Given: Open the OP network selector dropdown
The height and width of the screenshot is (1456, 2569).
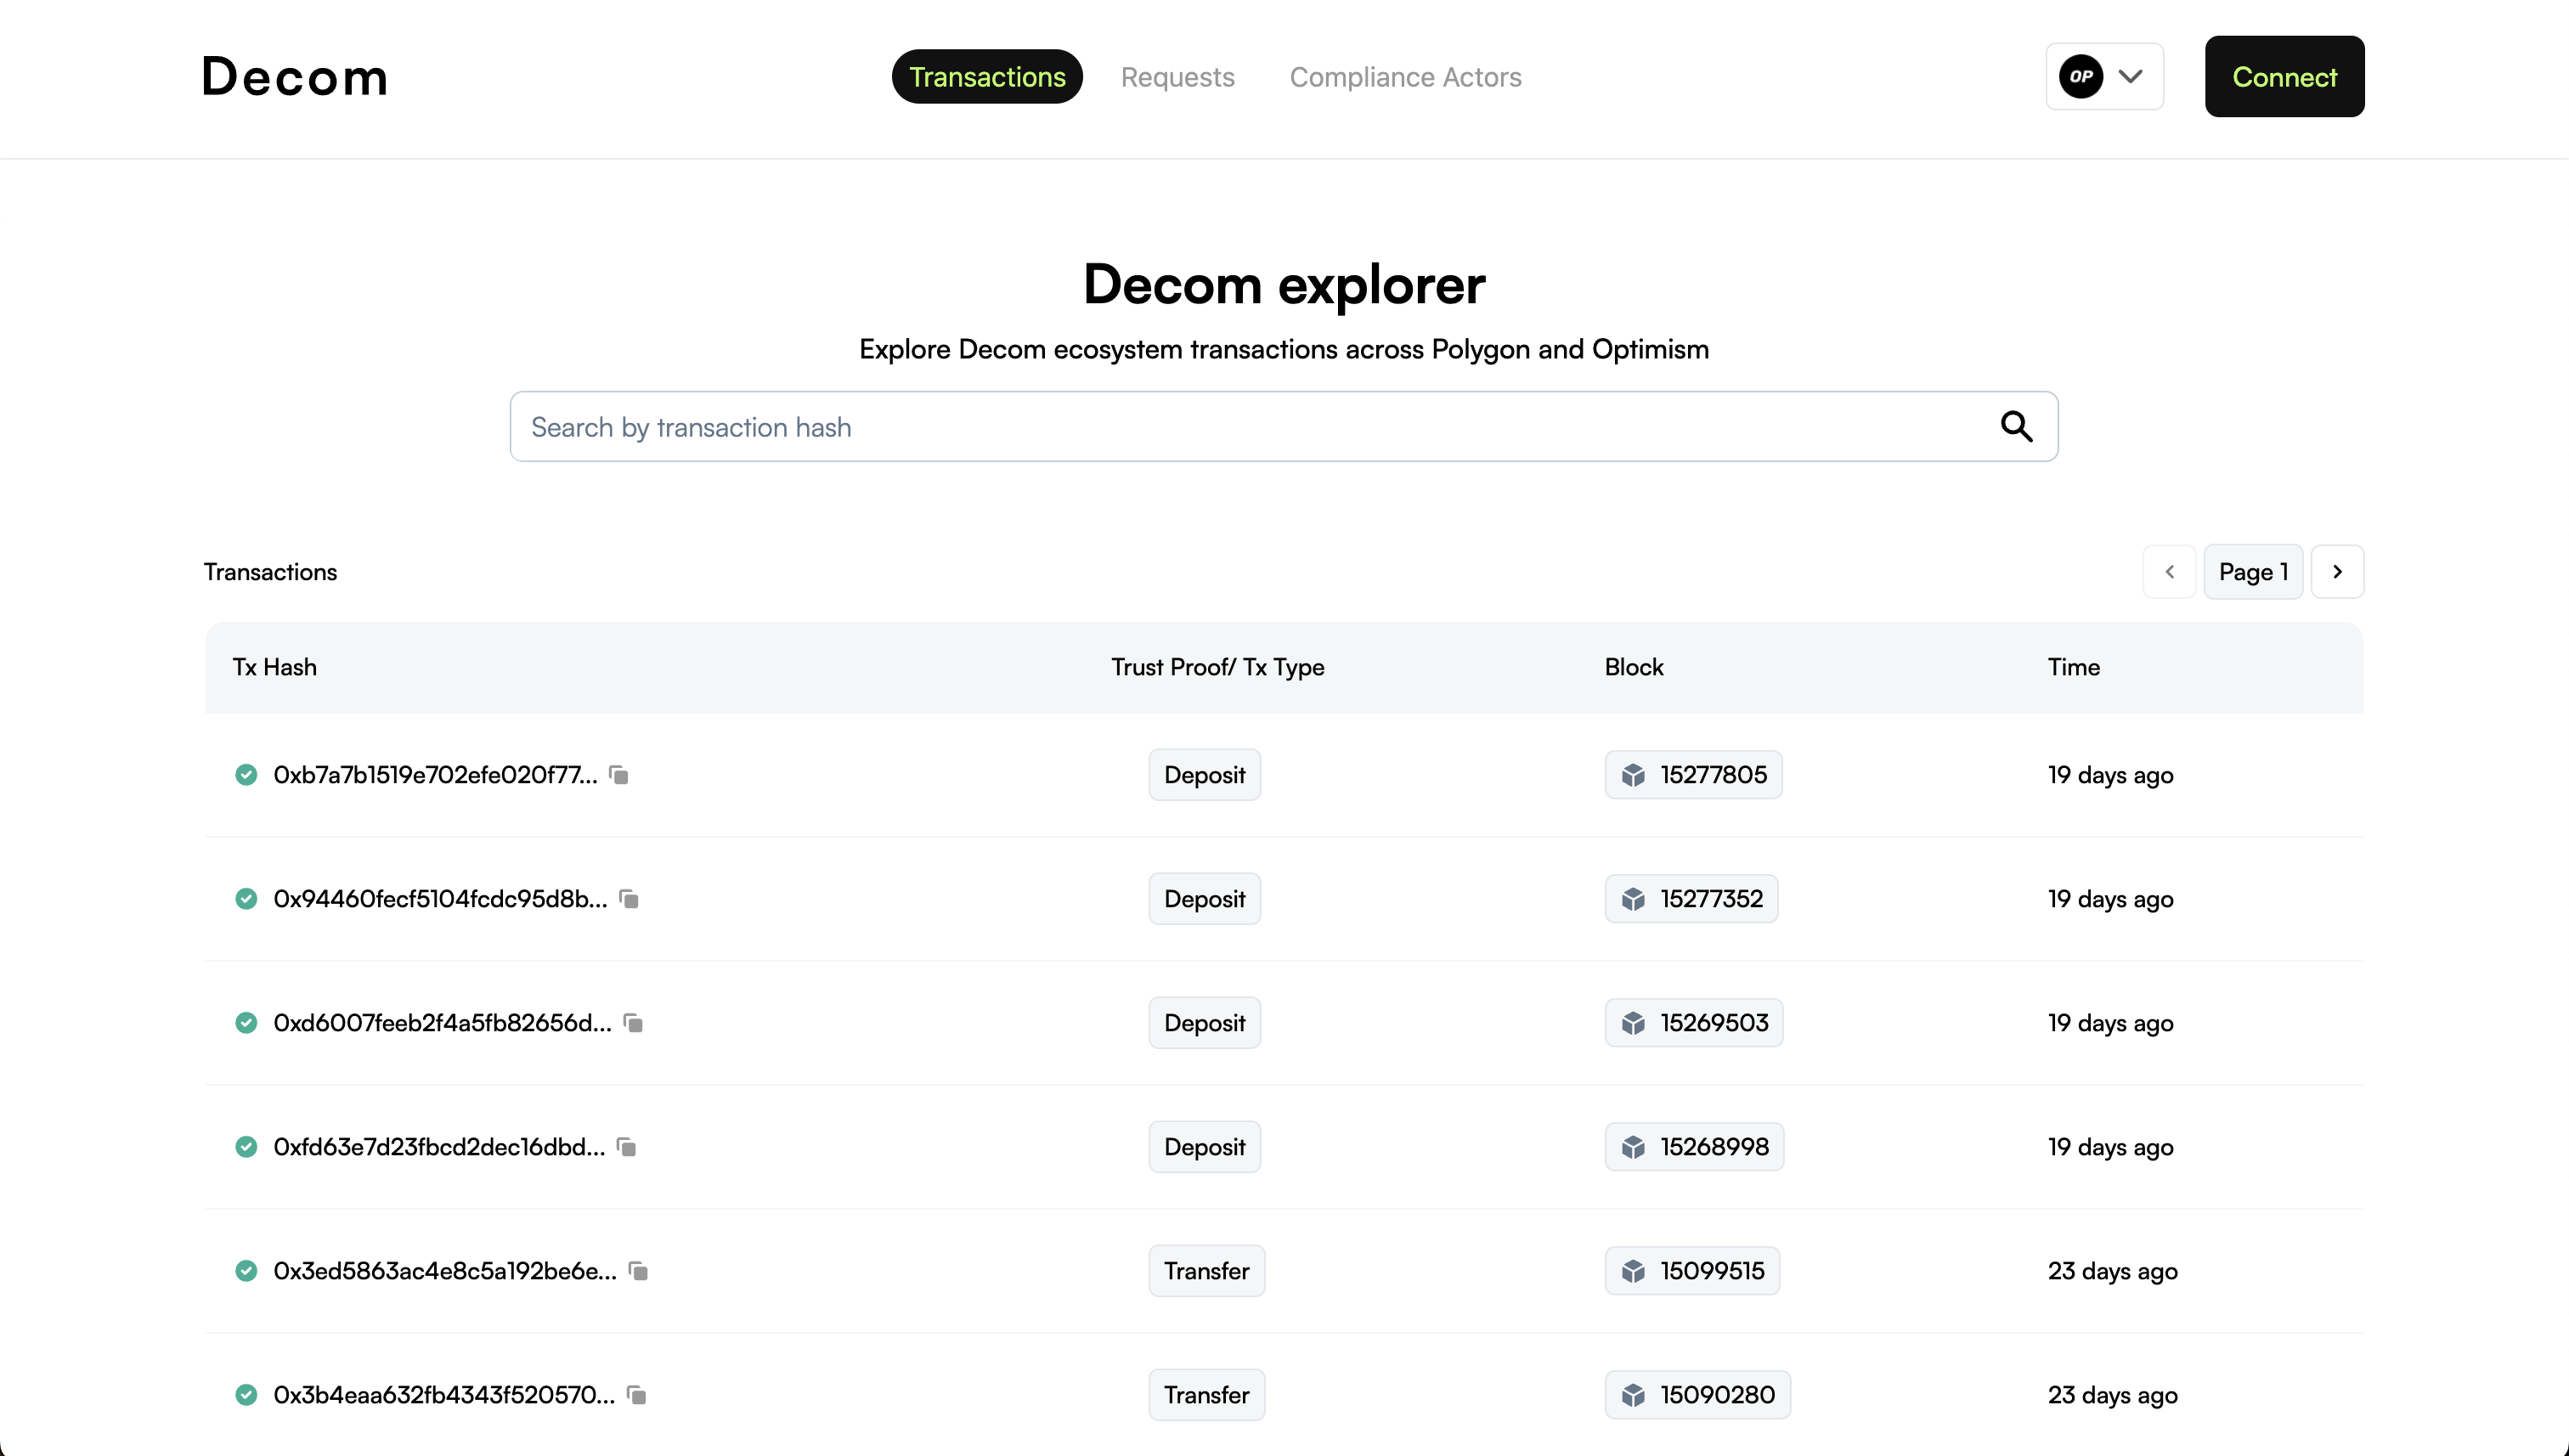Looking at the screenshot, I should pyautogui.click(x=2104, y=77).
